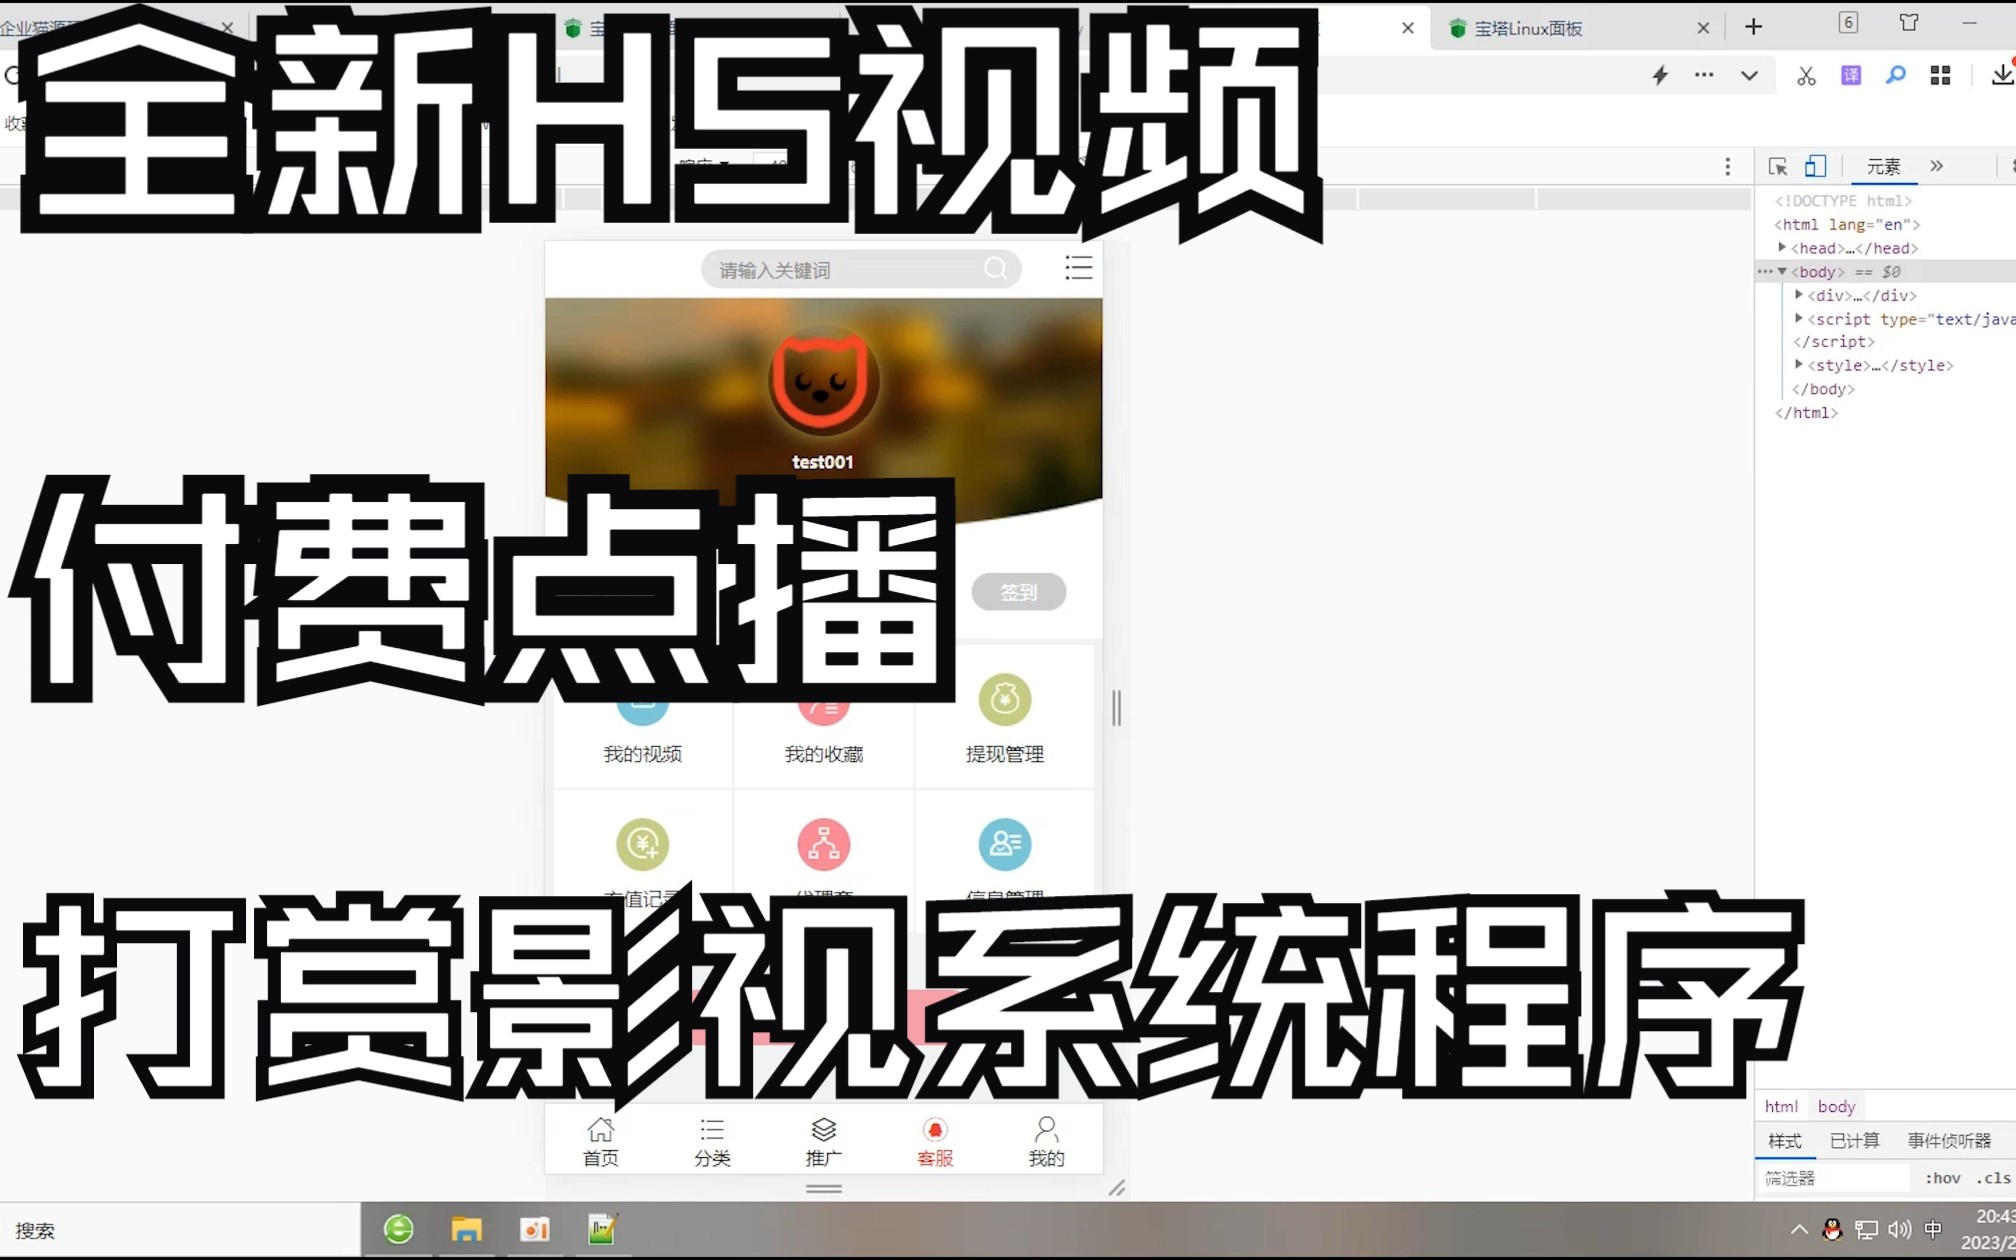Open 我的视频 entry
Screen dimensions: 2016x1260
coord(642,754)
